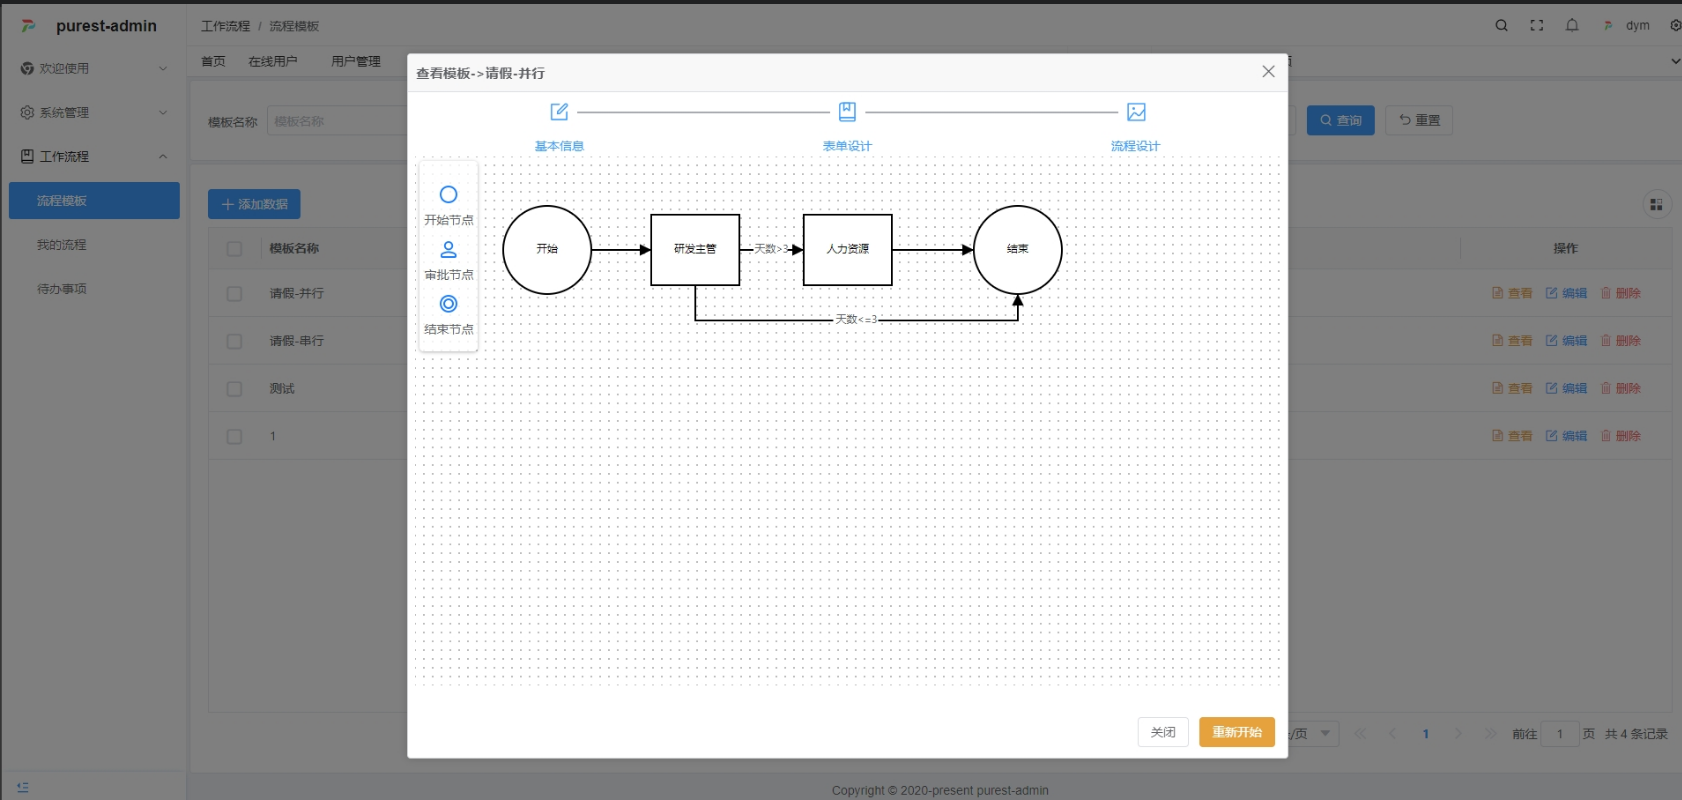Viewport: 1682px width, 800px height.
Task: Pick the end node double-circle icon
Action: pos(448,304)
